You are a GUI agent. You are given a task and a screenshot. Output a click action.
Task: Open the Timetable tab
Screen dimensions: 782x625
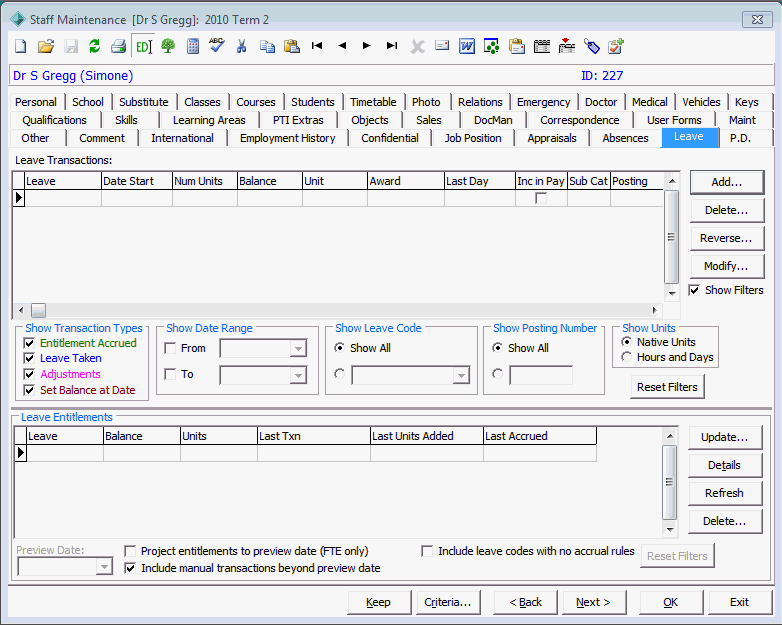point(373,102)
